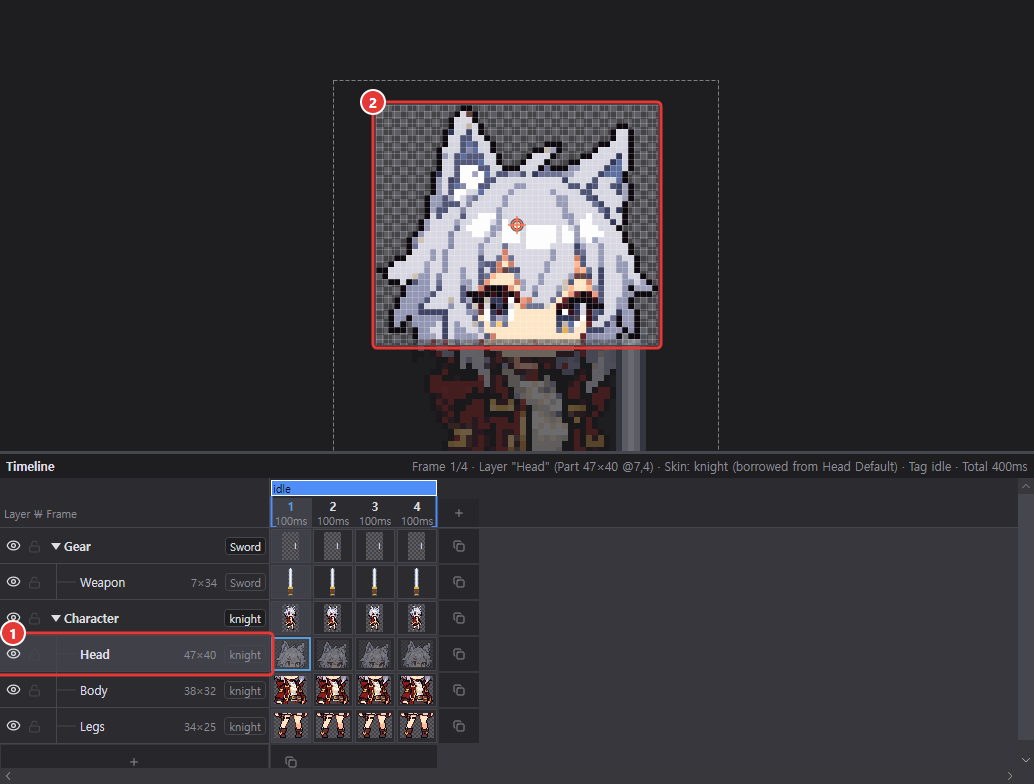Image resolution: width=1034 pixels, height=784 pixels.
Task: Select Body cel in frame 4
Action: [x=417, y=690]
